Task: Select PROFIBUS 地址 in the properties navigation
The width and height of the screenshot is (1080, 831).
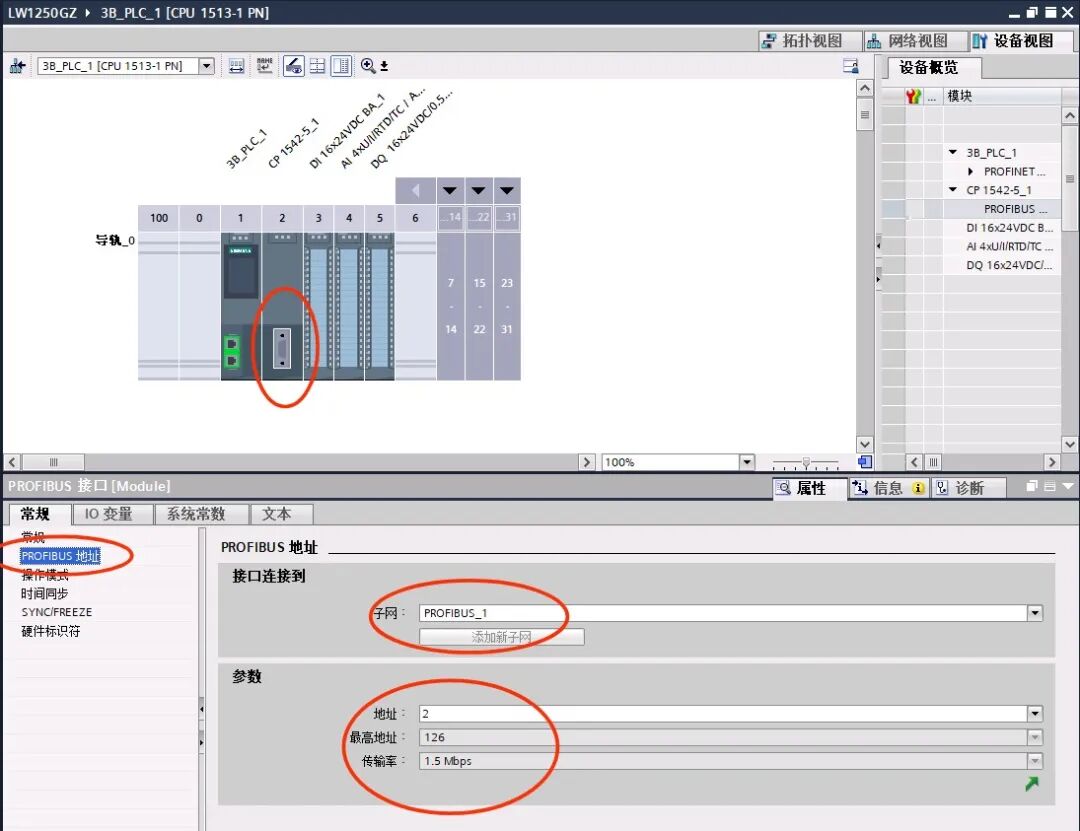Action: click(61, 556)
